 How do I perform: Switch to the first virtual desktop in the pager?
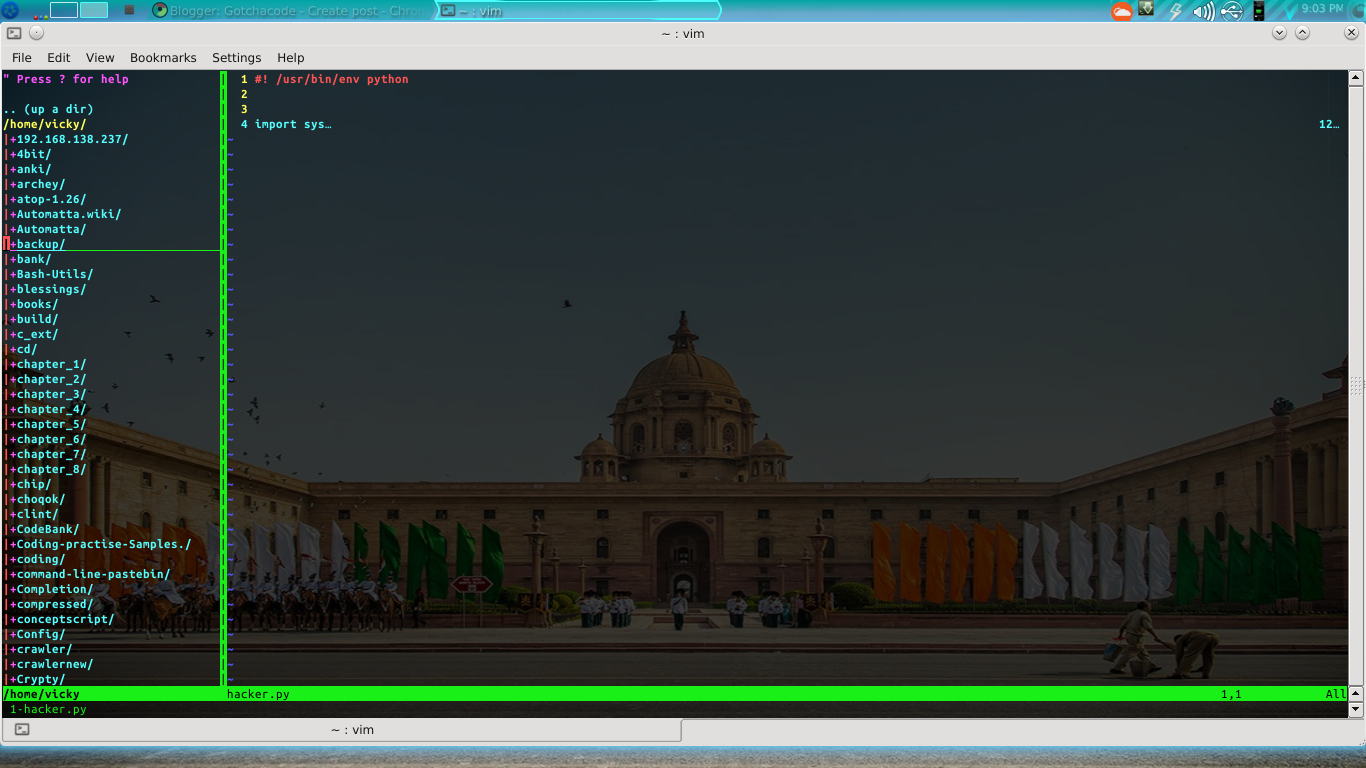point(64,10)
